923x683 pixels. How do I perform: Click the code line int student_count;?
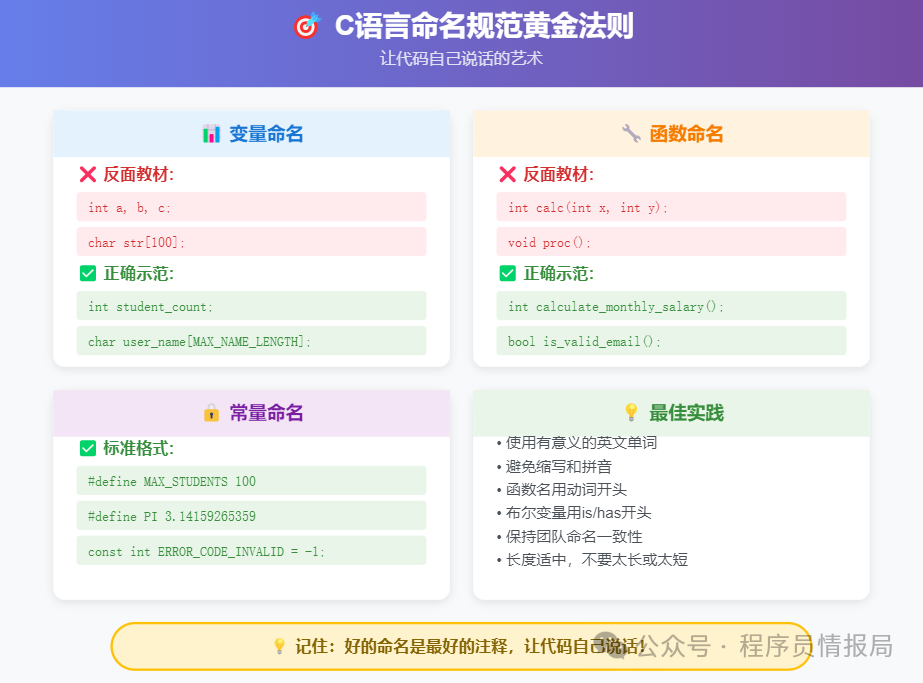(x=251, y=306)
